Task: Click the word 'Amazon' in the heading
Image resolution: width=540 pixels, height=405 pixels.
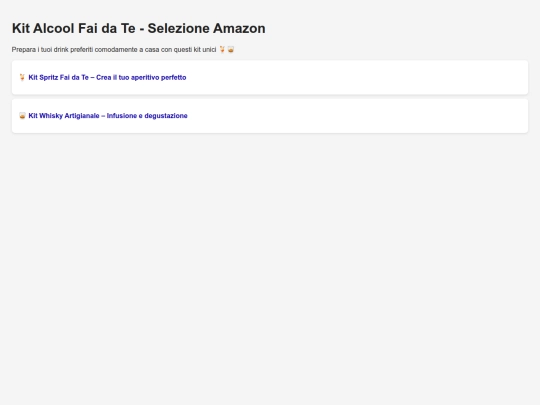Action: coord(239,28)
